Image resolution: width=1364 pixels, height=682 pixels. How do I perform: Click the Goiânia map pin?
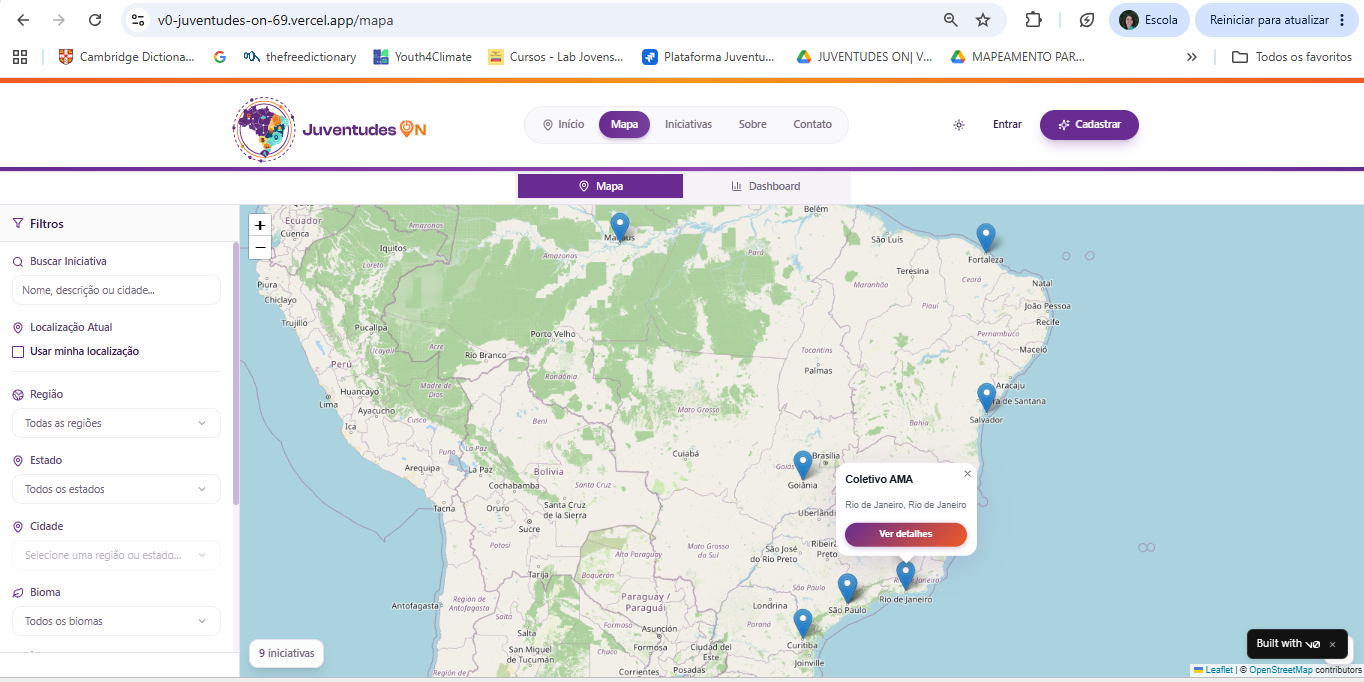(803, 465)
